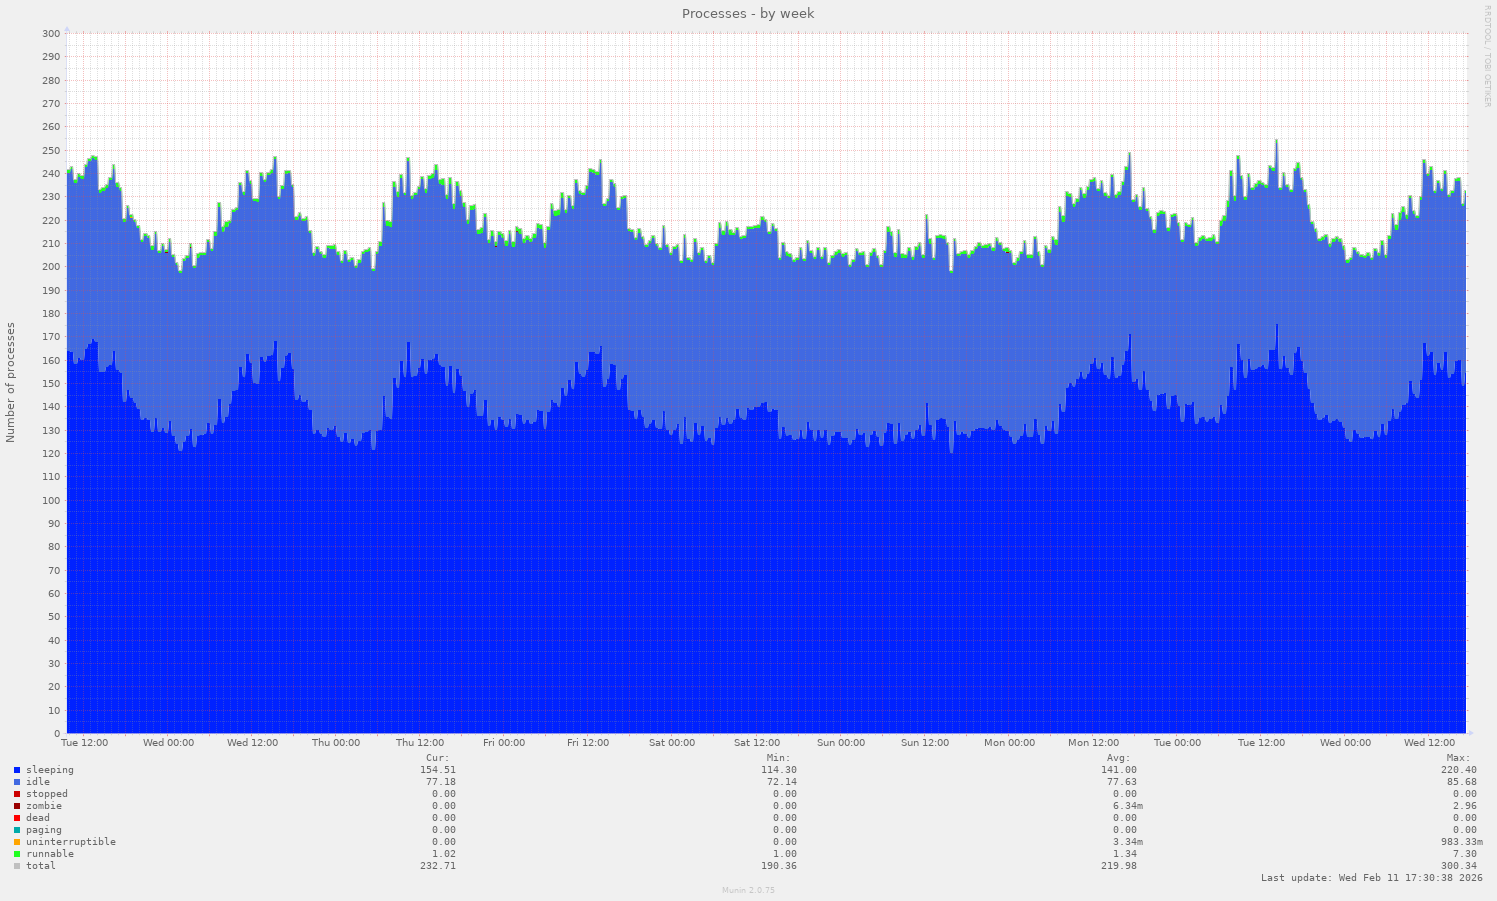1497x901 pixels.
Task: Click the red stopped legend swatch
Action: [17, 794]
